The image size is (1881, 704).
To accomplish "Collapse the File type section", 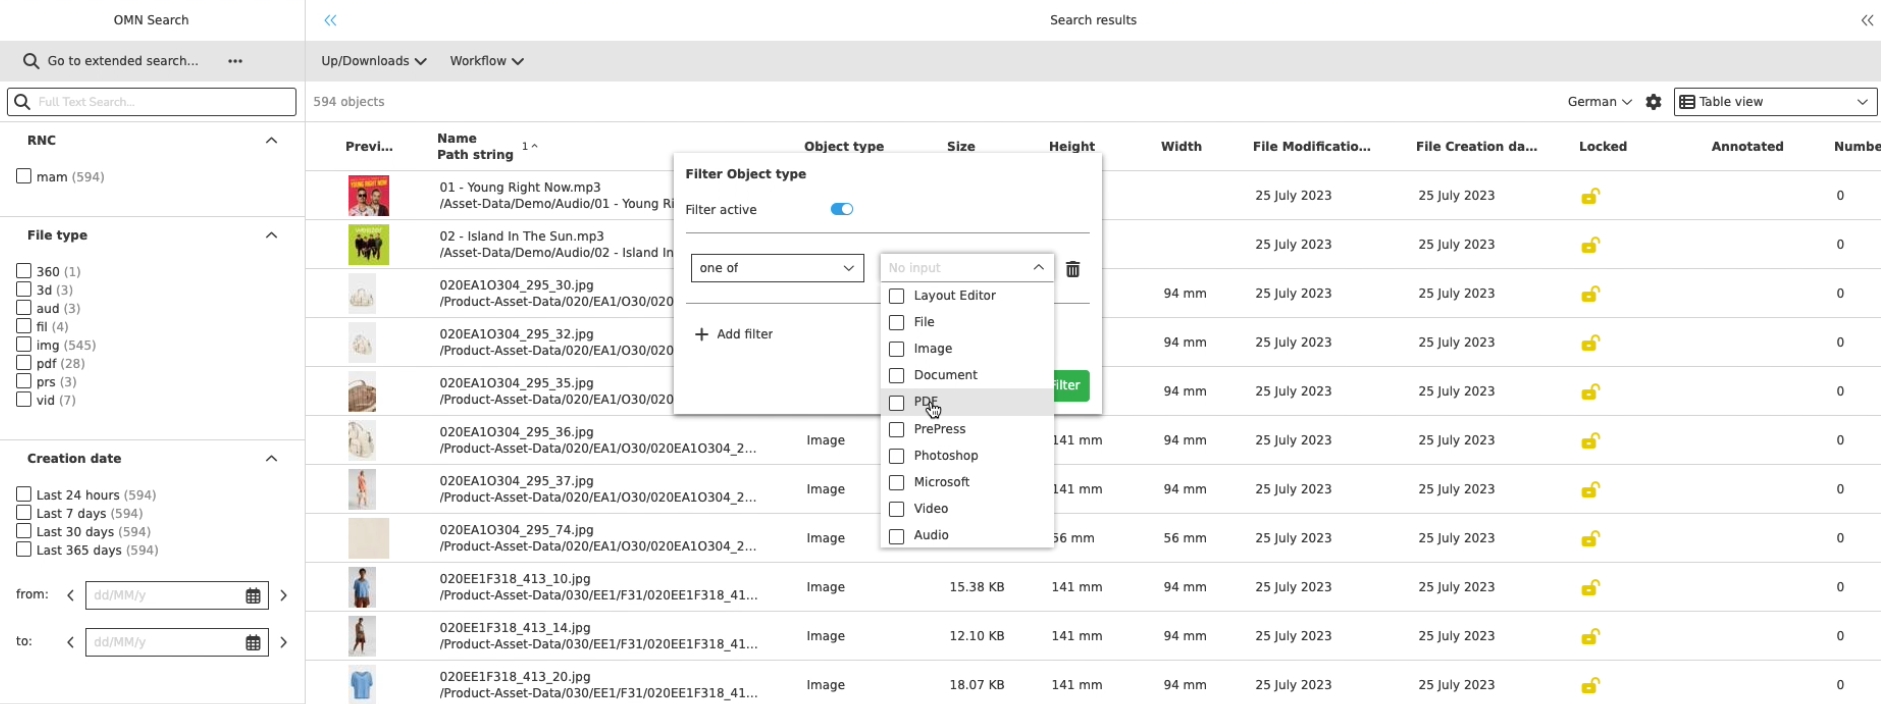I will [x=271, y=235].
